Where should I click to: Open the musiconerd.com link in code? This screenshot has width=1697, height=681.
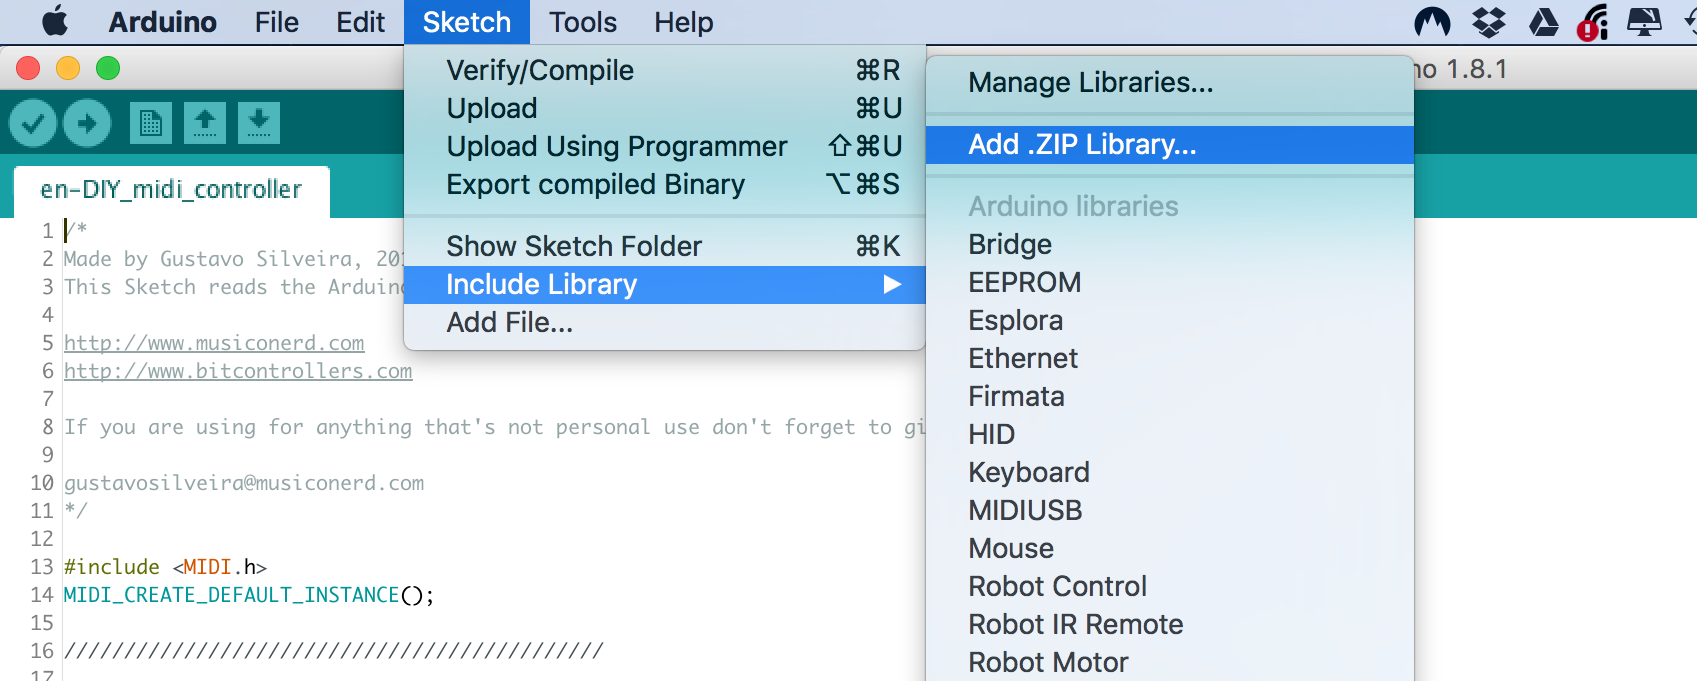click(x=214, y=343)
